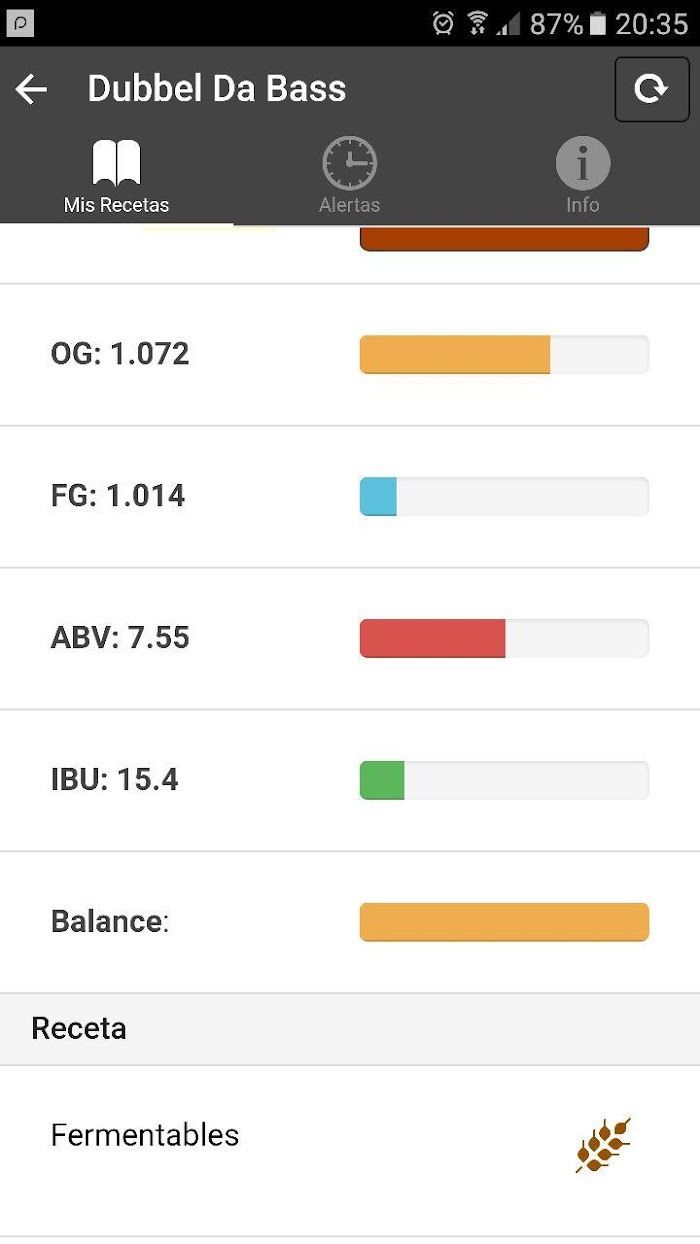Open the Info circle icon
700x1244 pixels.
tap(583, 163)
